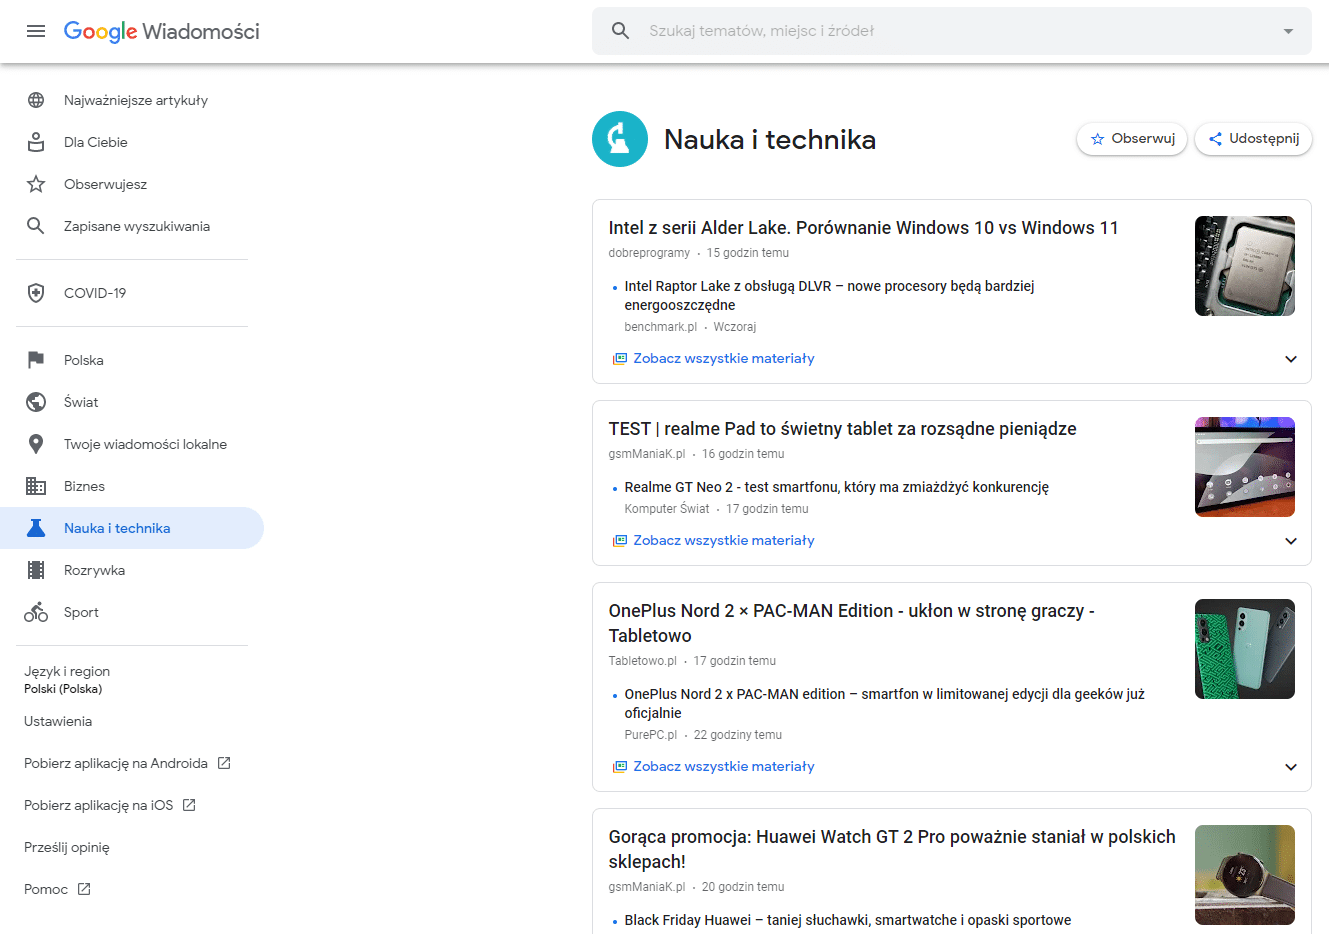Click the Udostępnij share button

[x=1253, y=139]
